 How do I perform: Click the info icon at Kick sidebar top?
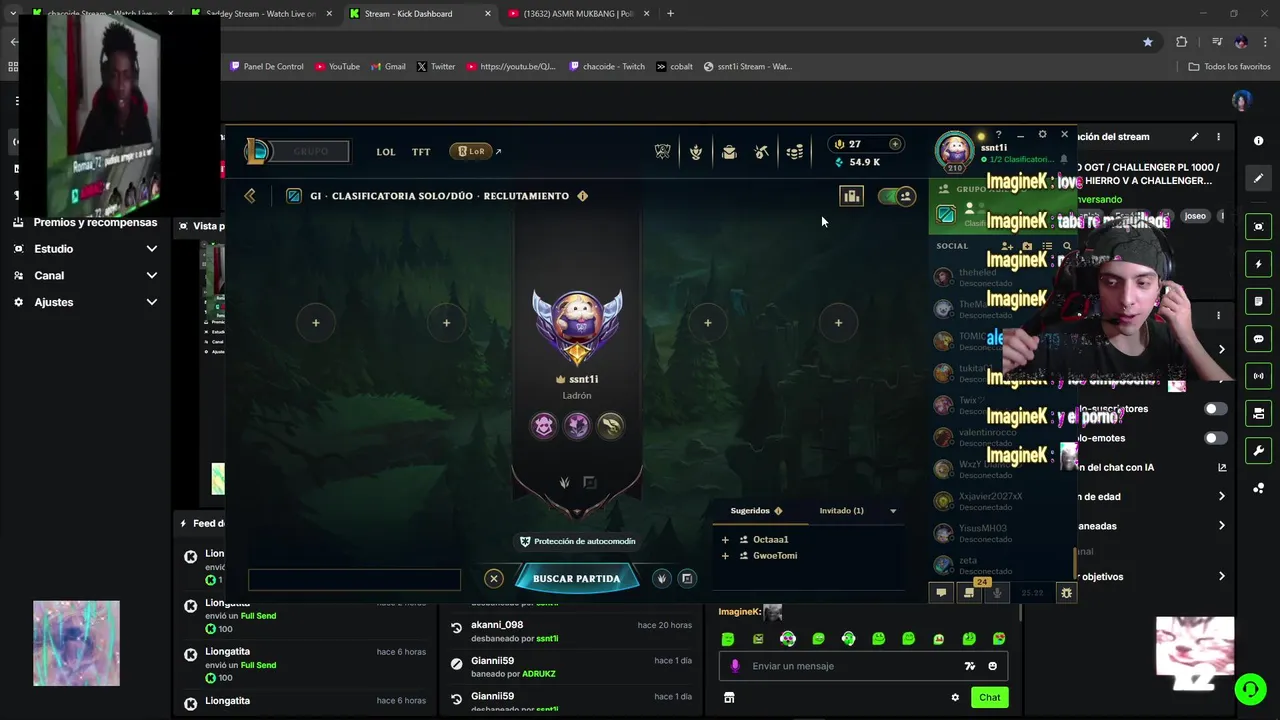click(x=1259, y=141)
